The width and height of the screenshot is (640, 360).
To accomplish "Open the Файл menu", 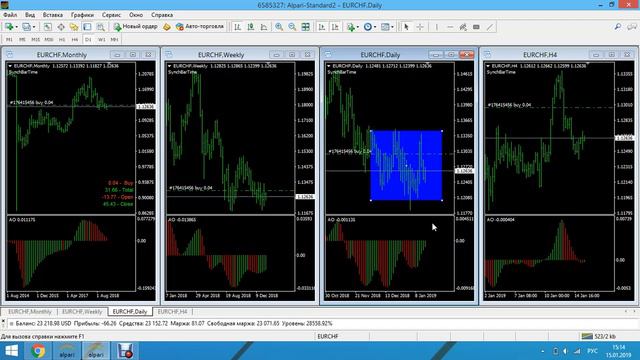I will point(10,15).
